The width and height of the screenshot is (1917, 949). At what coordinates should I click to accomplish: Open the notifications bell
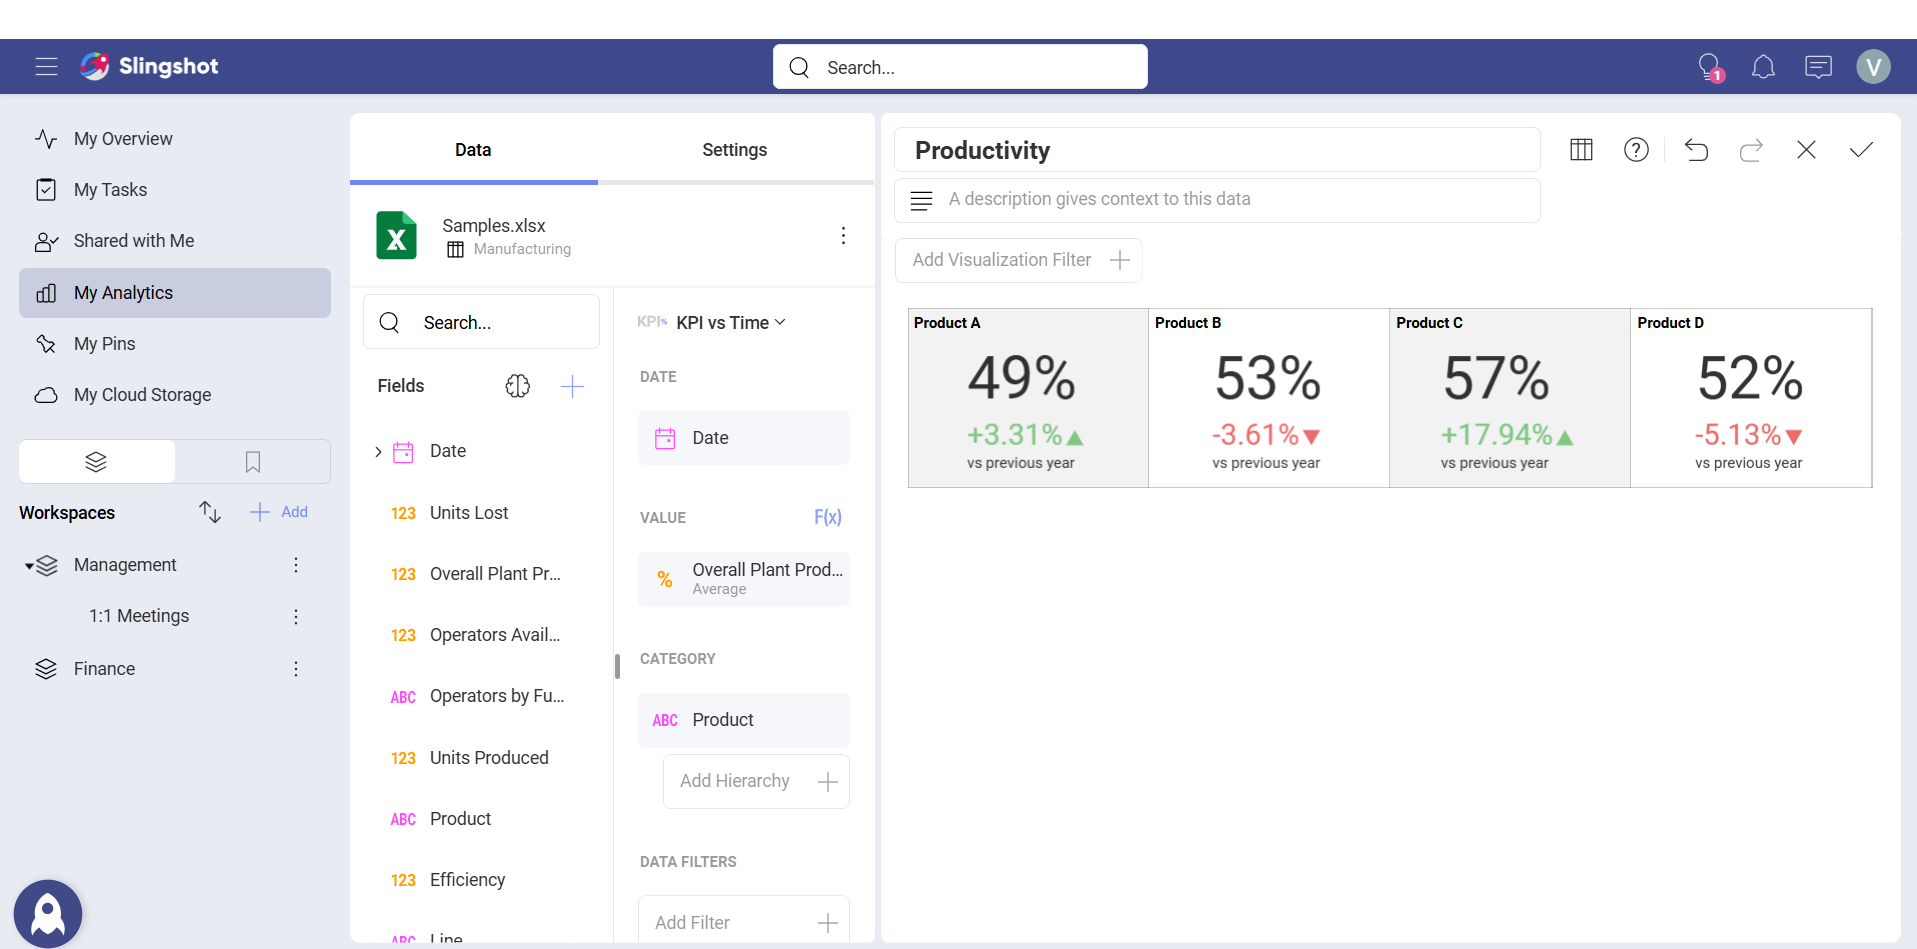1763,66
